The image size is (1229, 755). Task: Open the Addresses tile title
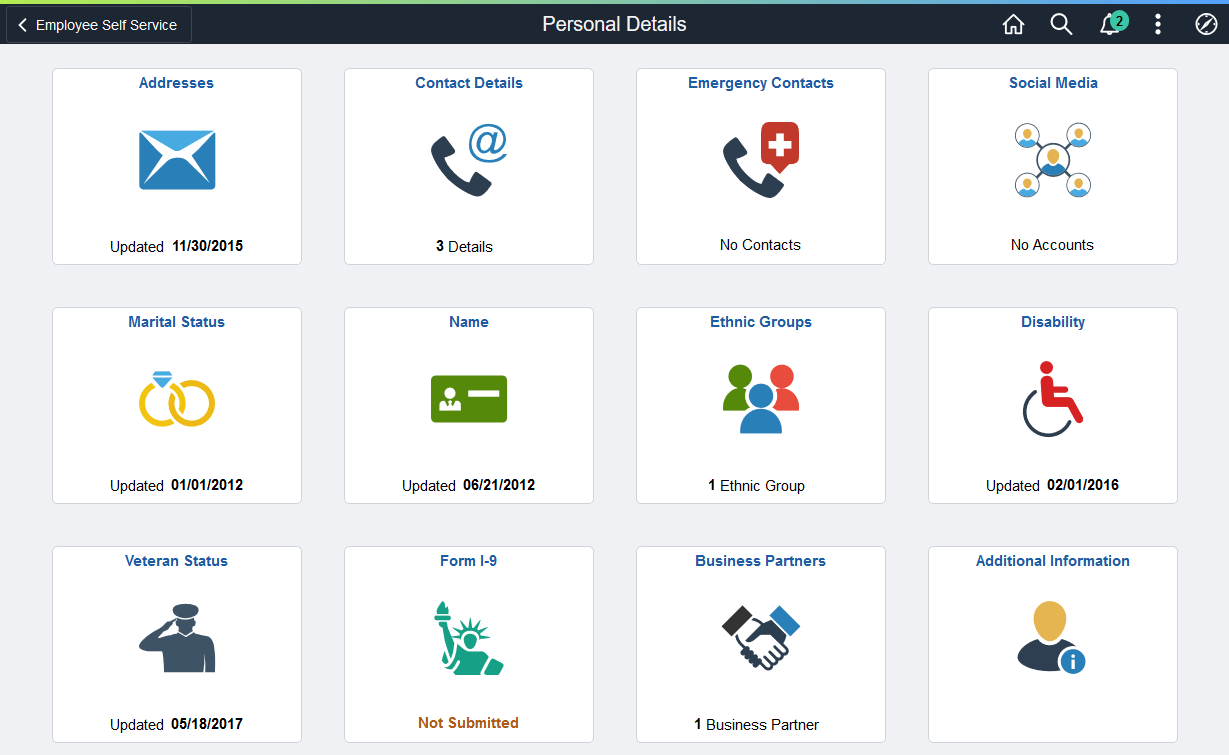click(177, 83)
